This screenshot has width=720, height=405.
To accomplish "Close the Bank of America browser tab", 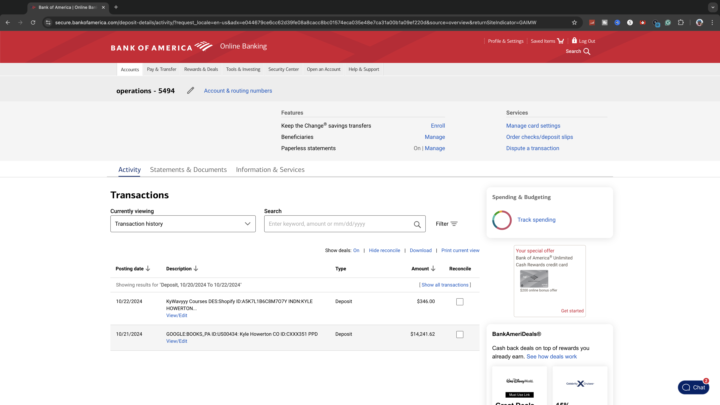I will (x=103, y=7).
